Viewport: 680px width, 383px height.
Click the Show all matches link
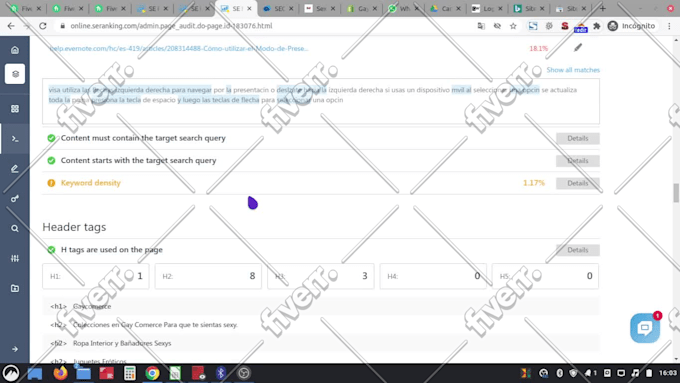[573, 70]
